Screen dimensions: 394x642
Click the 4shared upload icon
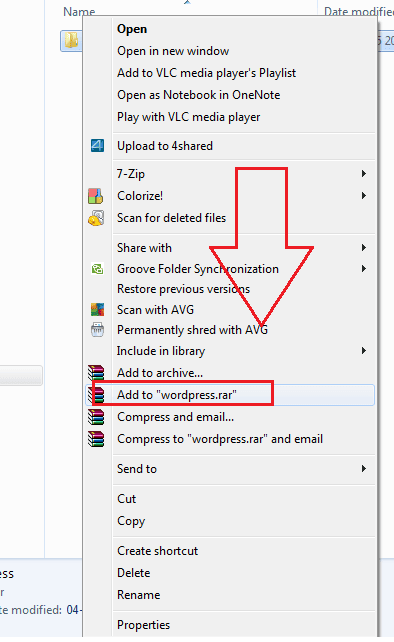(97, 146)
